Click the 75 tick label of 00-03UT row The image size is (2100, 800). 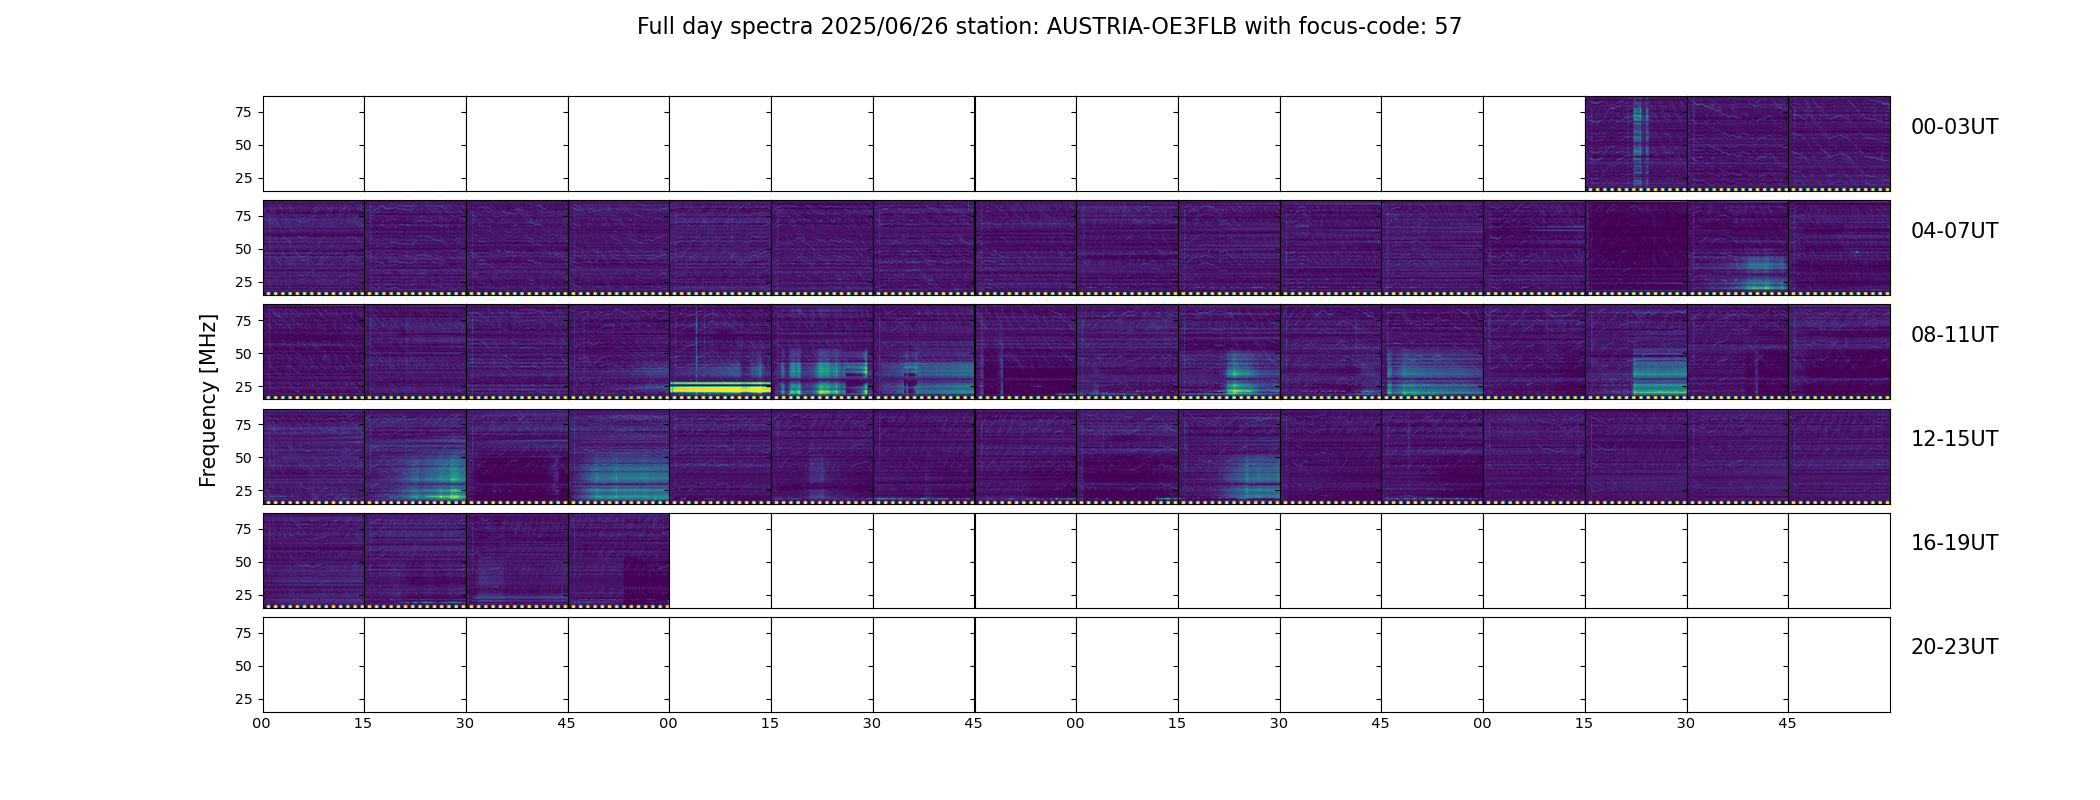click(x=243, y=113)
